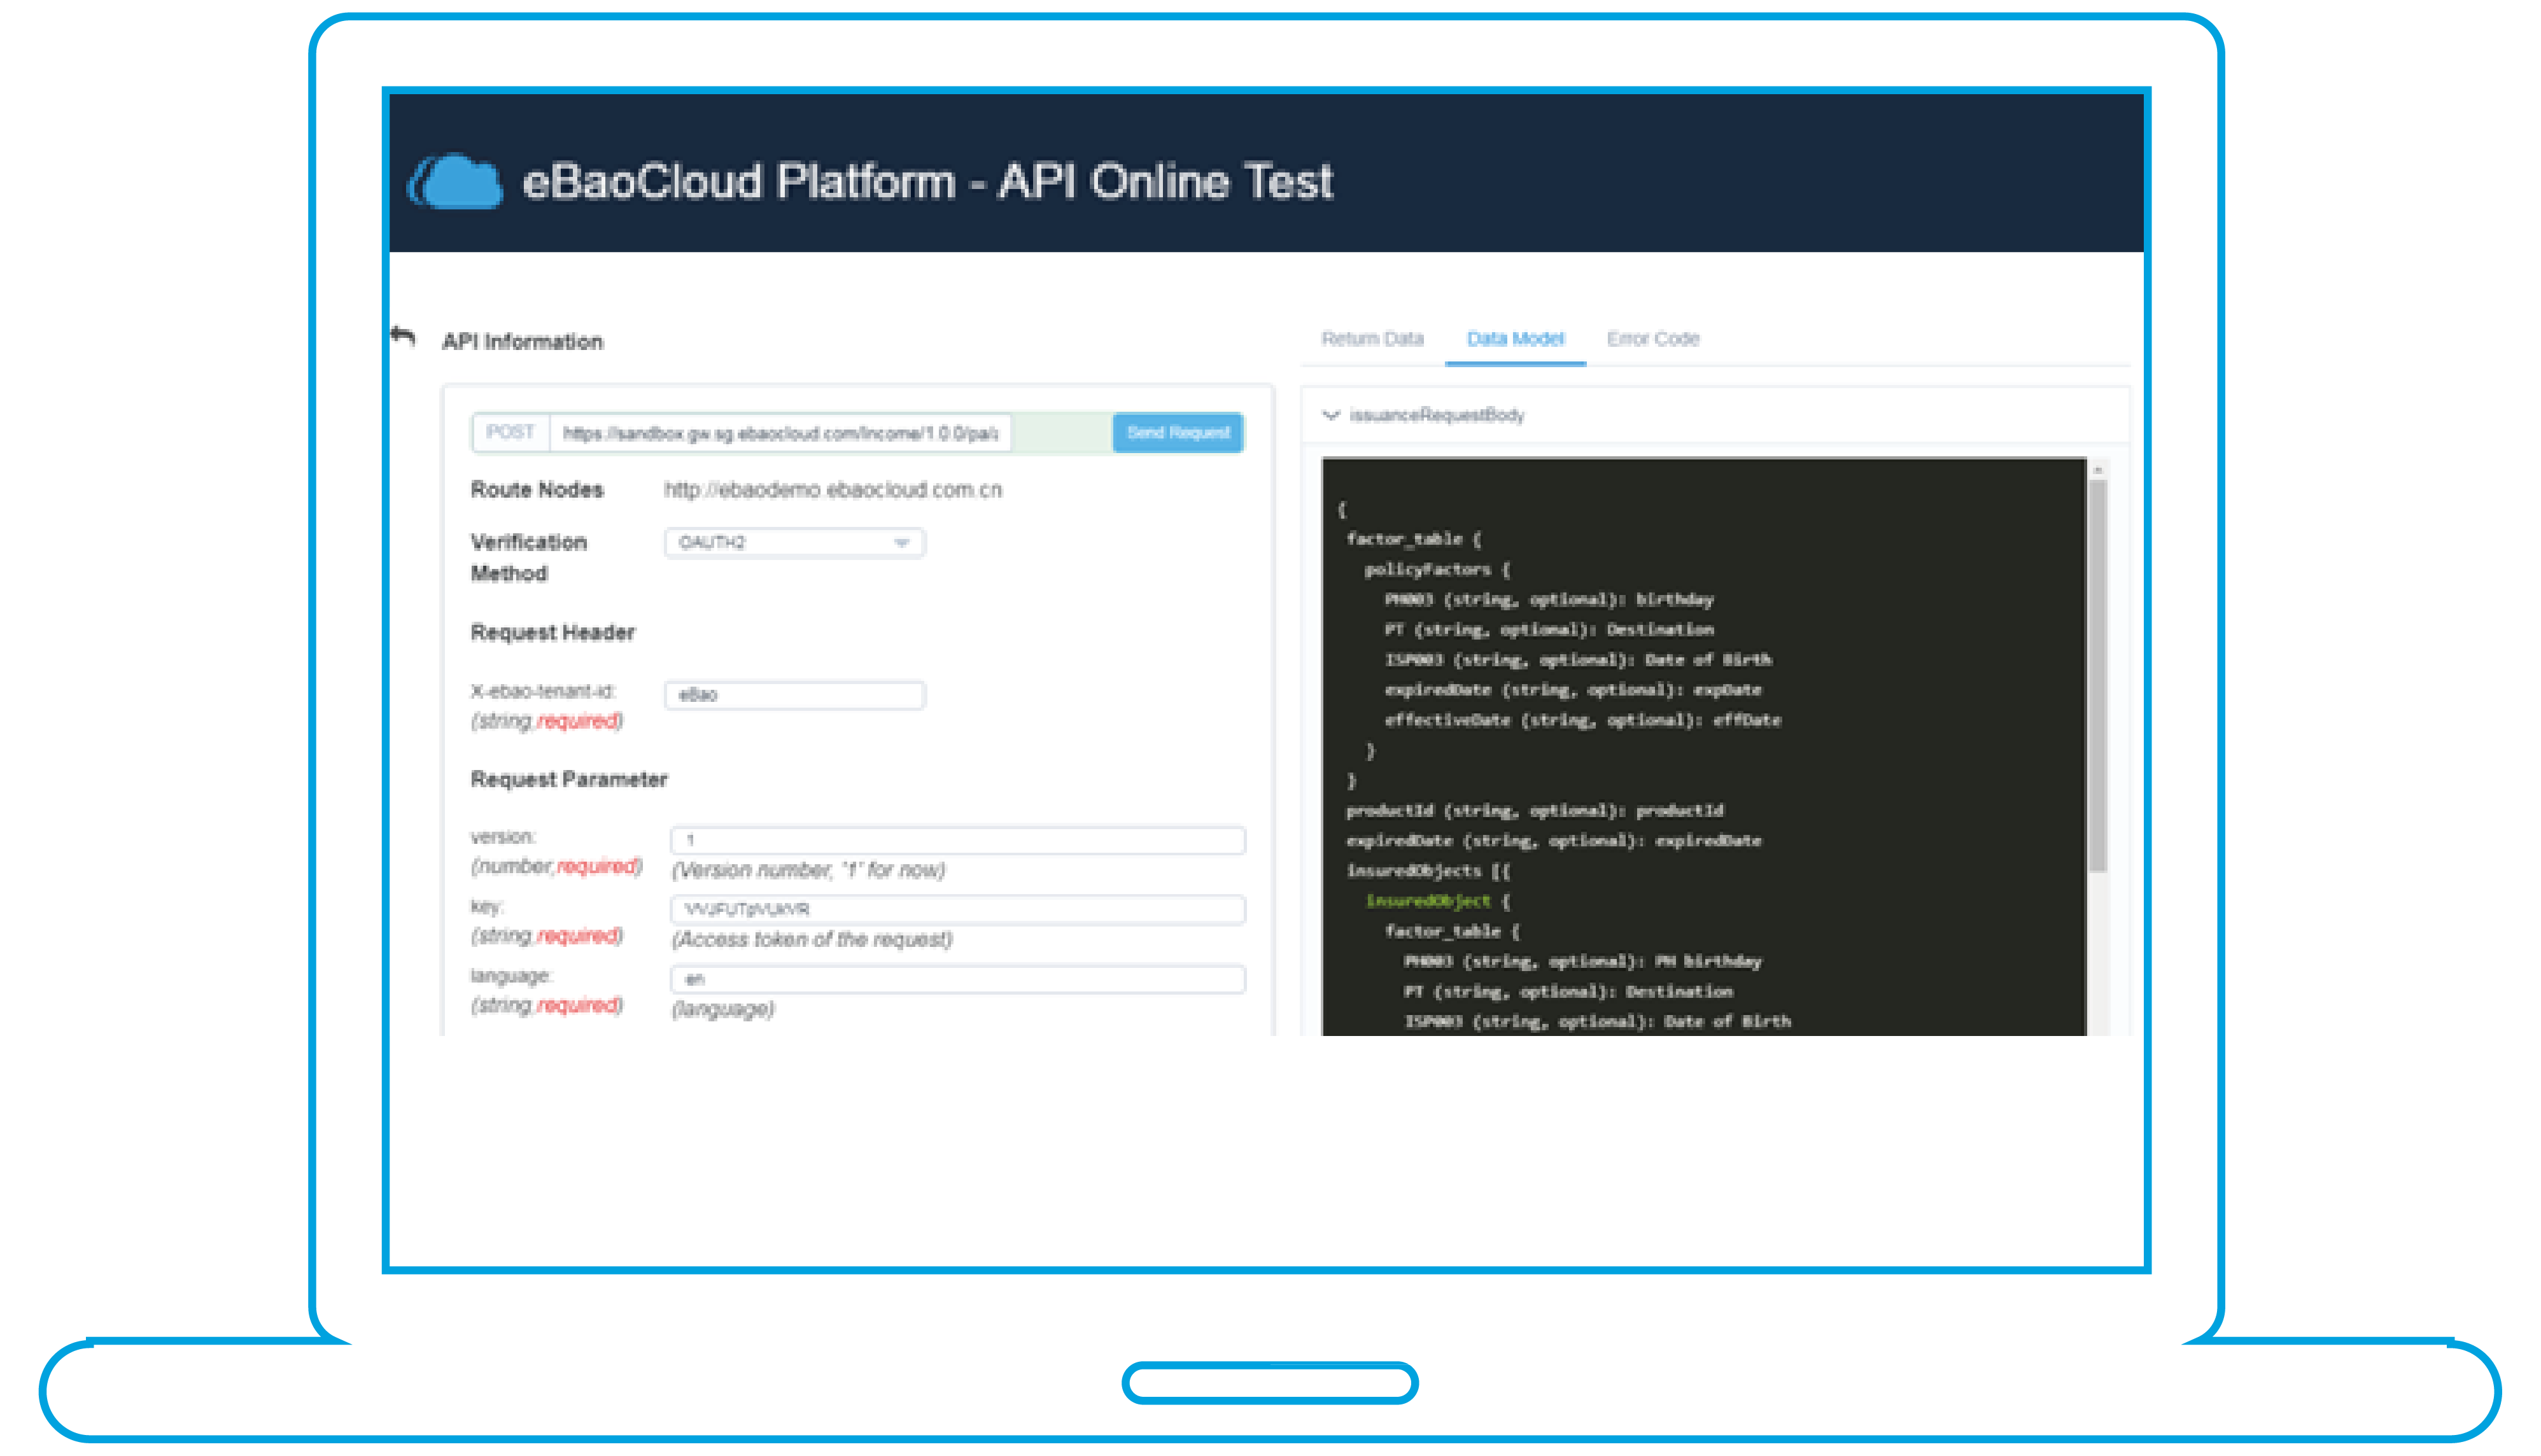Click the 'Verification Method' label
The image size is (2541, 1456).
point(528,558)
